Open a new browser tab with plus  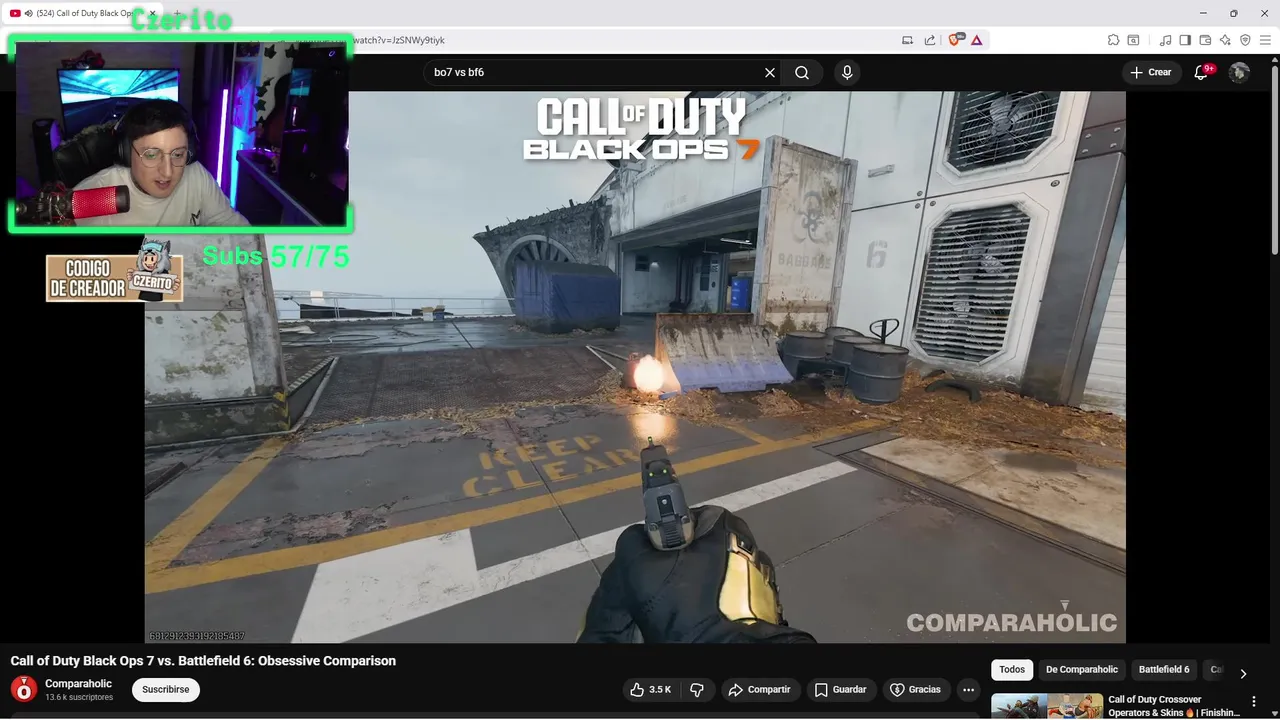pyautogui.click(x=178, y=13)
